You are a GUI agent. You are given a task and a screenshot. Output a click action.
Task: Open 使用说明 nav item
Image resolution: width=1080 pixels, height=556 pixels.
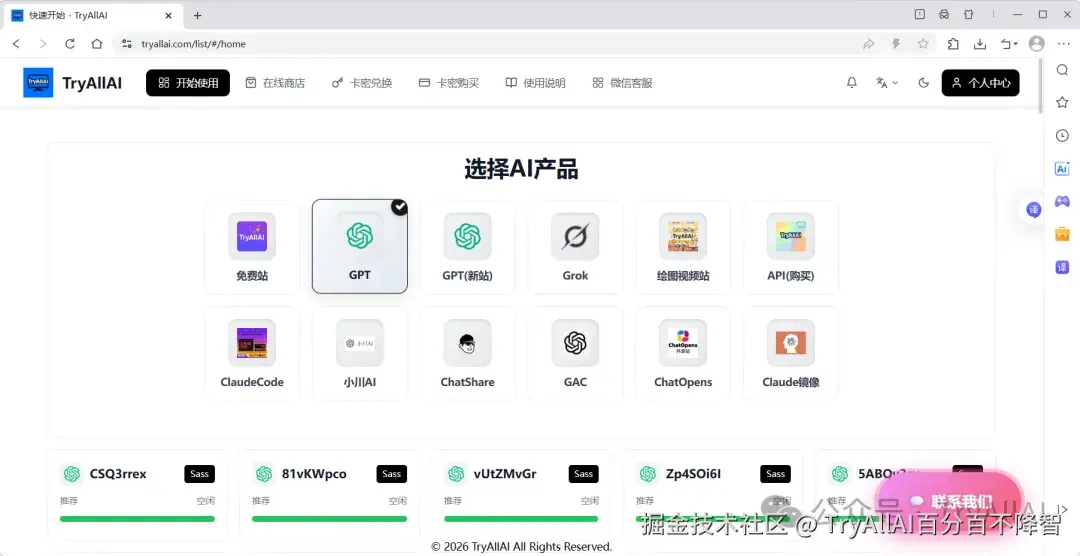click(536, 83)
